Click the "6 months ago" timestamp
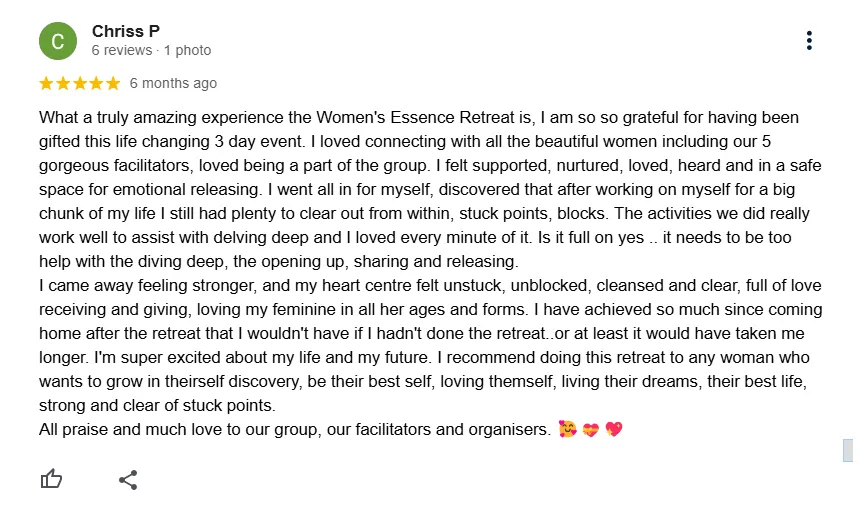 [x=173, y=83]
